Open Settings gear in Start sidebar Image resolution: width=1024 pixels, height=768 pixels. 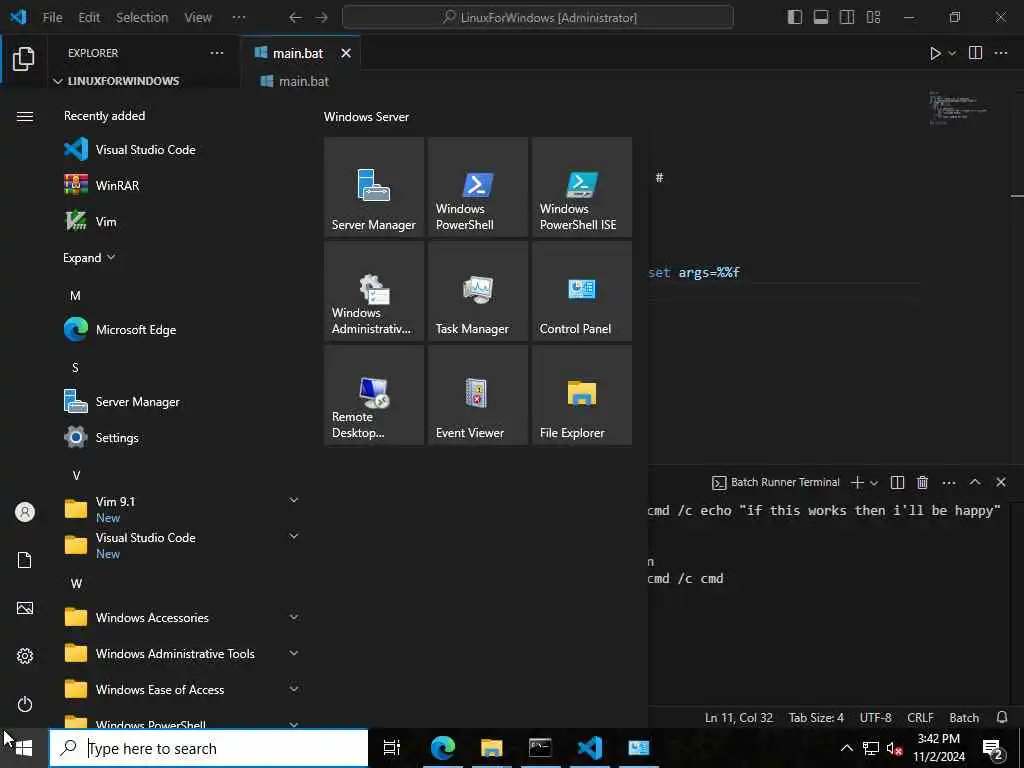click(25, 656)
